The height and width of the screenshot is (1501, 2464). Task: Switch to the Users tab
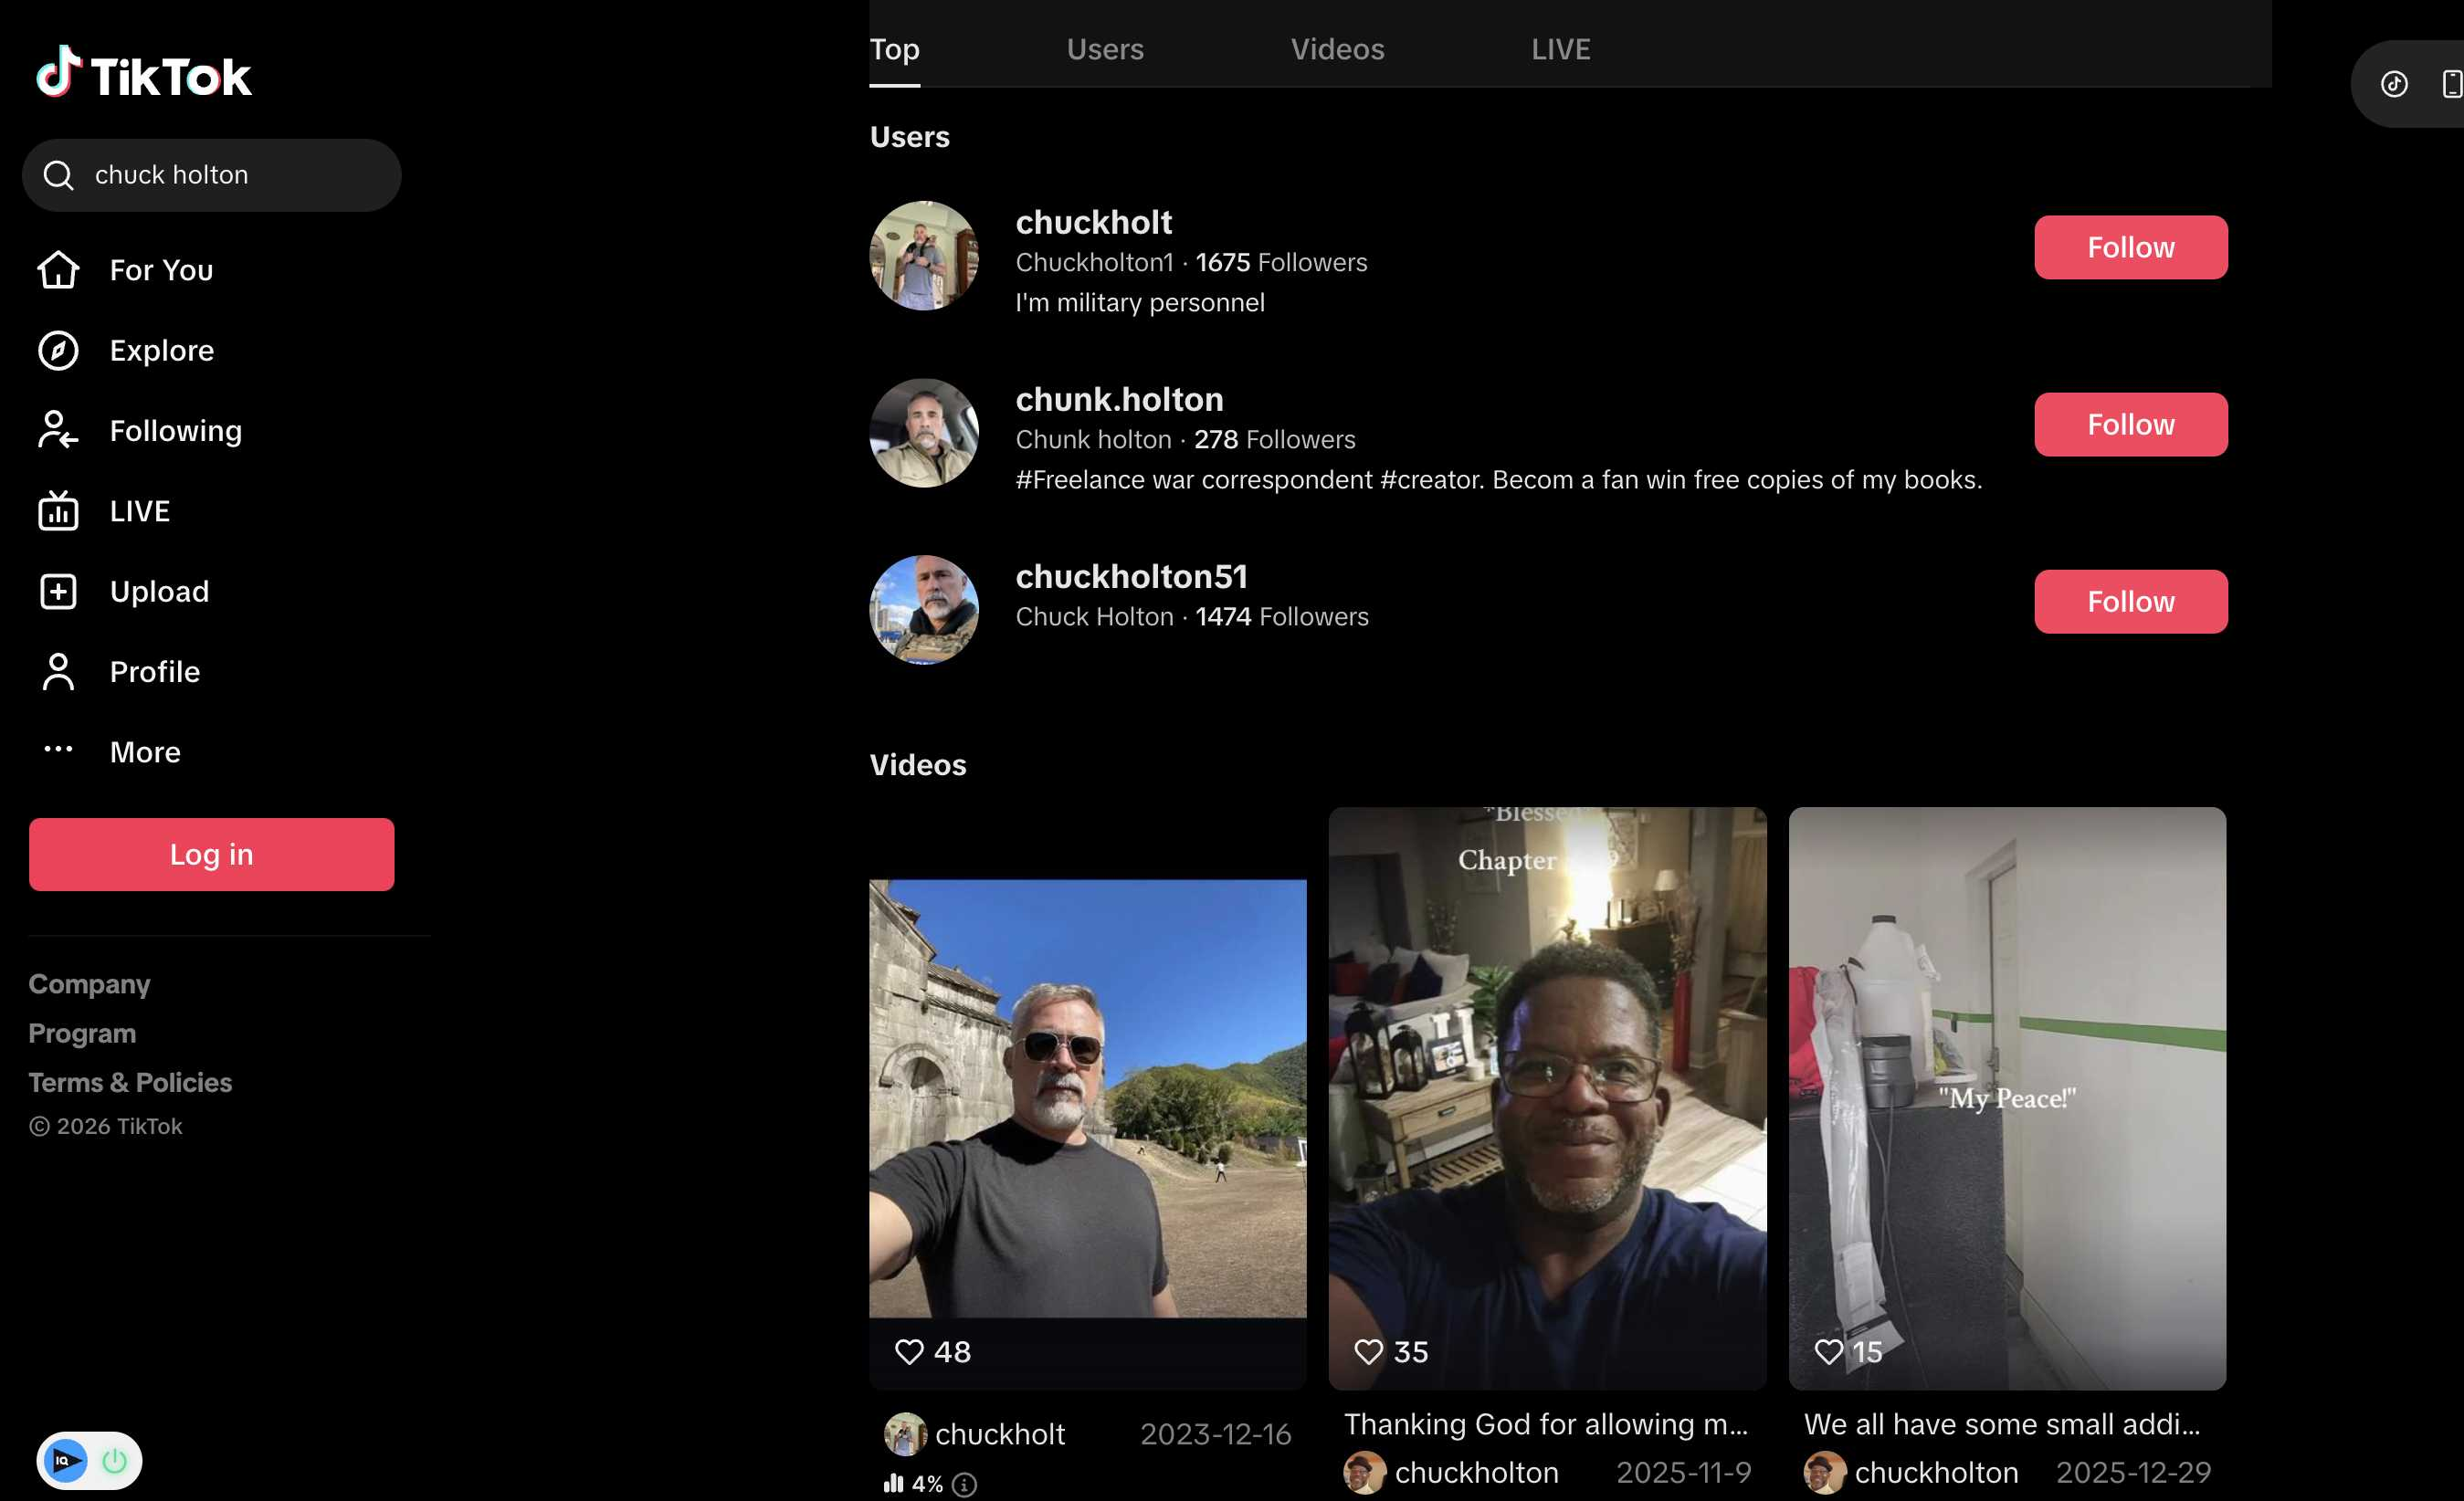click(1104, 48)
